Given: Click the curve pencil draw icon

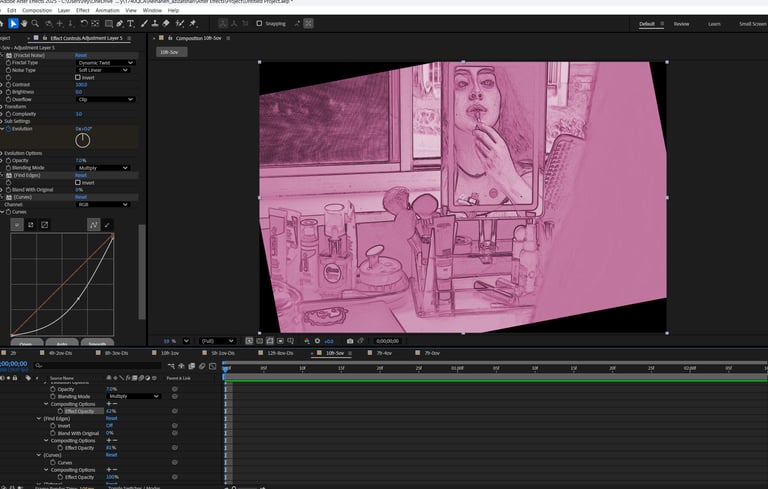Looking at the screenshot, I should 107,225.
